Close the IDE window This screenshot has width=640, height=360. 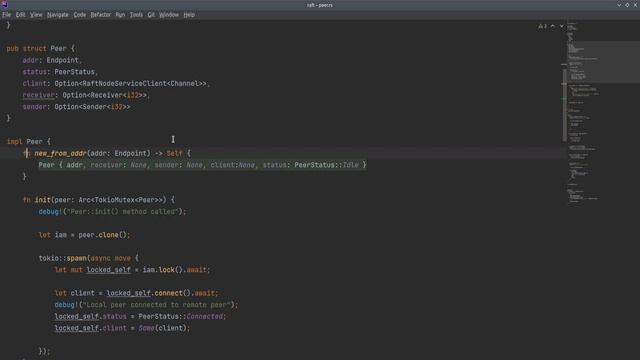click(636, 5)
